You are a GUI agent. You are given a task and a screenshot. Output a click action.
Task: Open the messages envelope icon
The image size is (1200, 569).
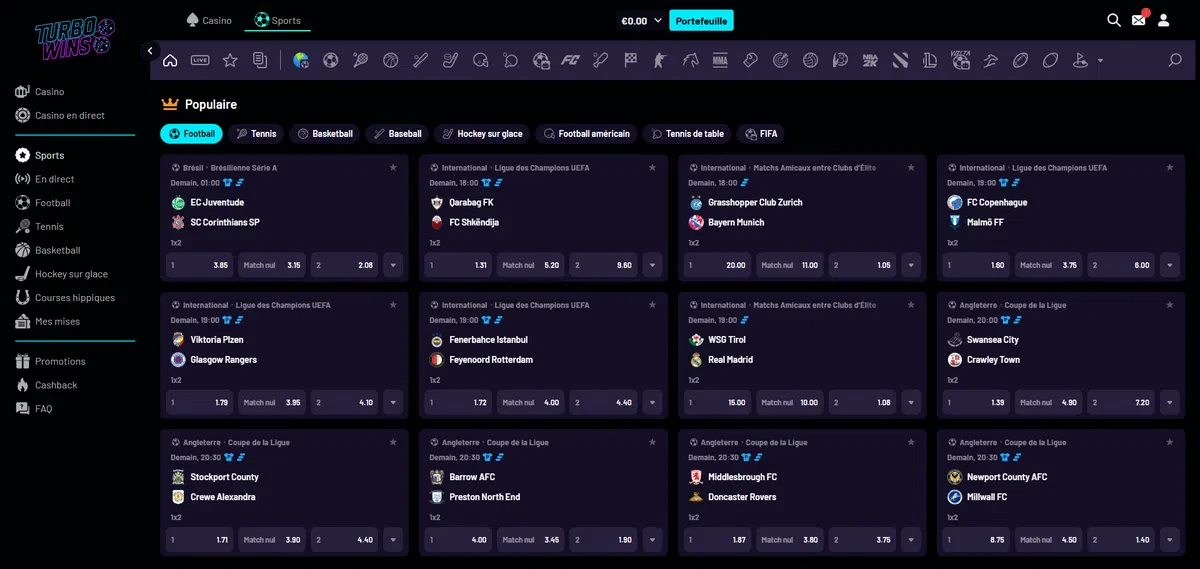click(x=1139, y=20)
